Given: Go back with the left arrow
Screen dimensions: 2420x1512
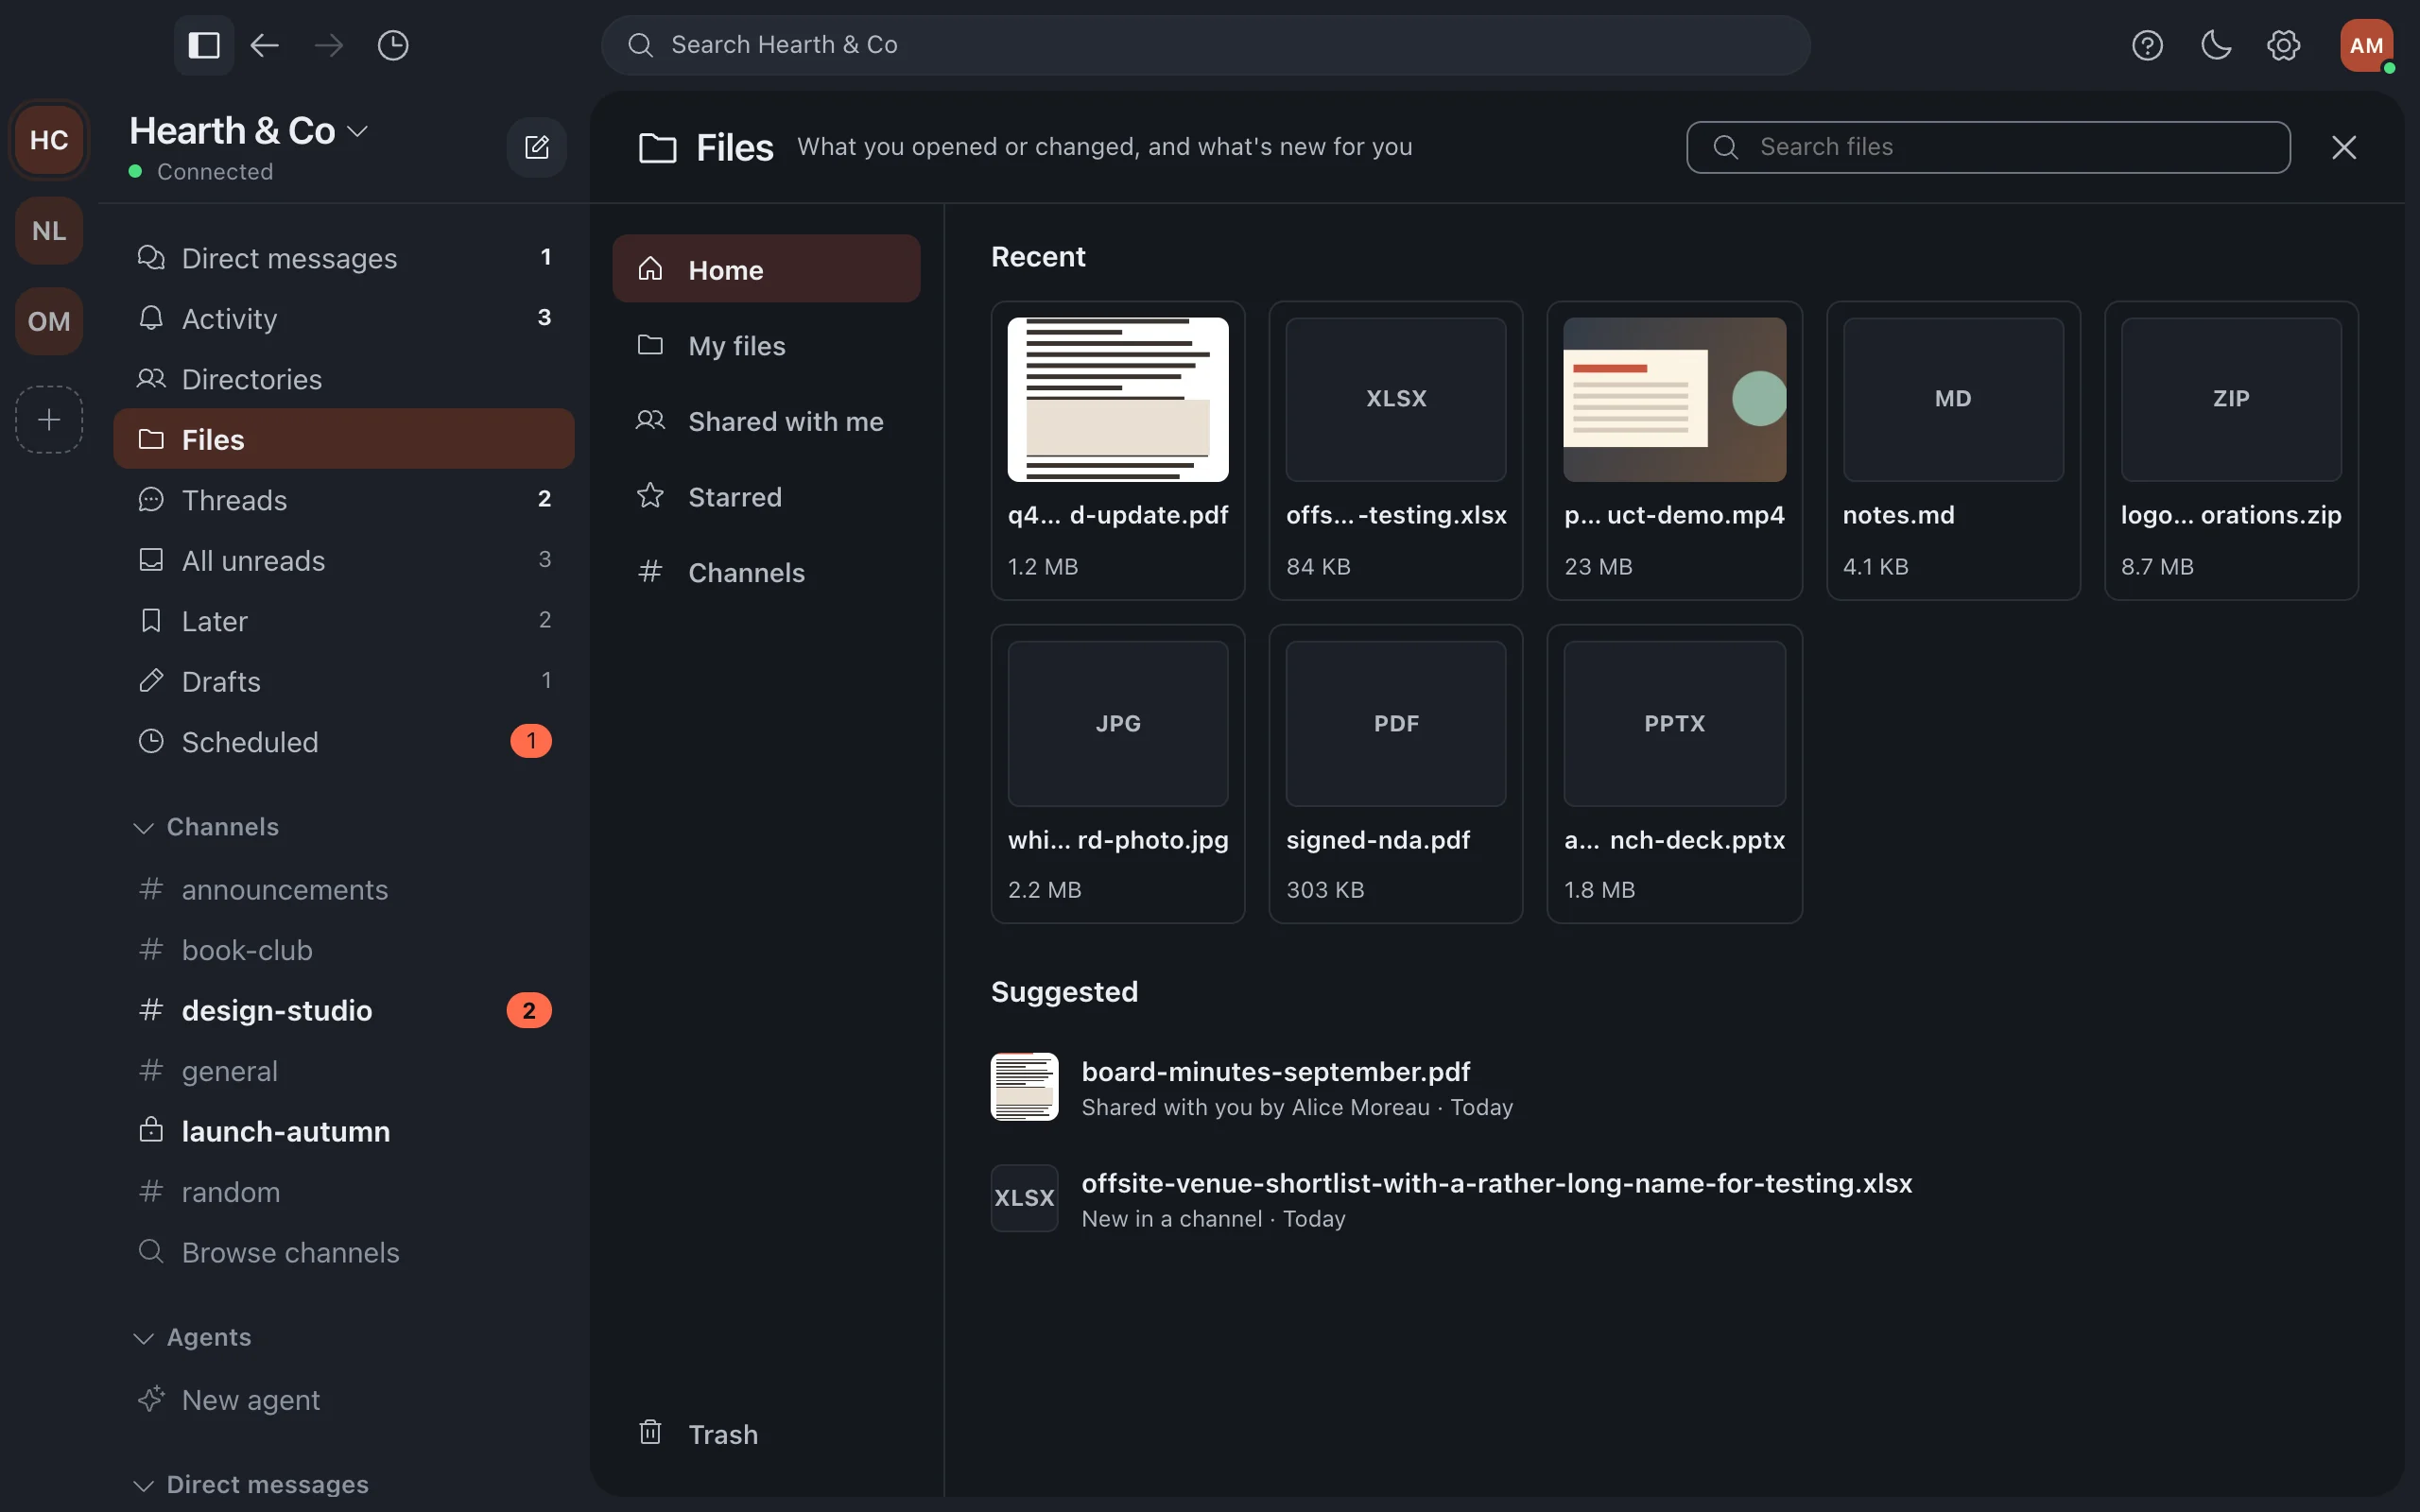Looking at the screenshot, I should coord(264,45).
